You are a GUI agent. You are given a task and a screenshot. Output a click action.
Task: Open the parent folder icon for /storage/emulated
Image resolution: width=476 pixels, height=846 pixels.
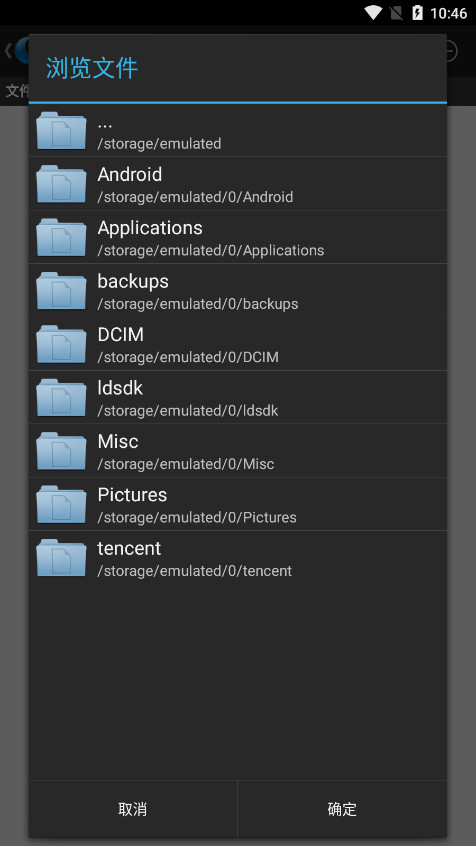click(x=61, y=131)
